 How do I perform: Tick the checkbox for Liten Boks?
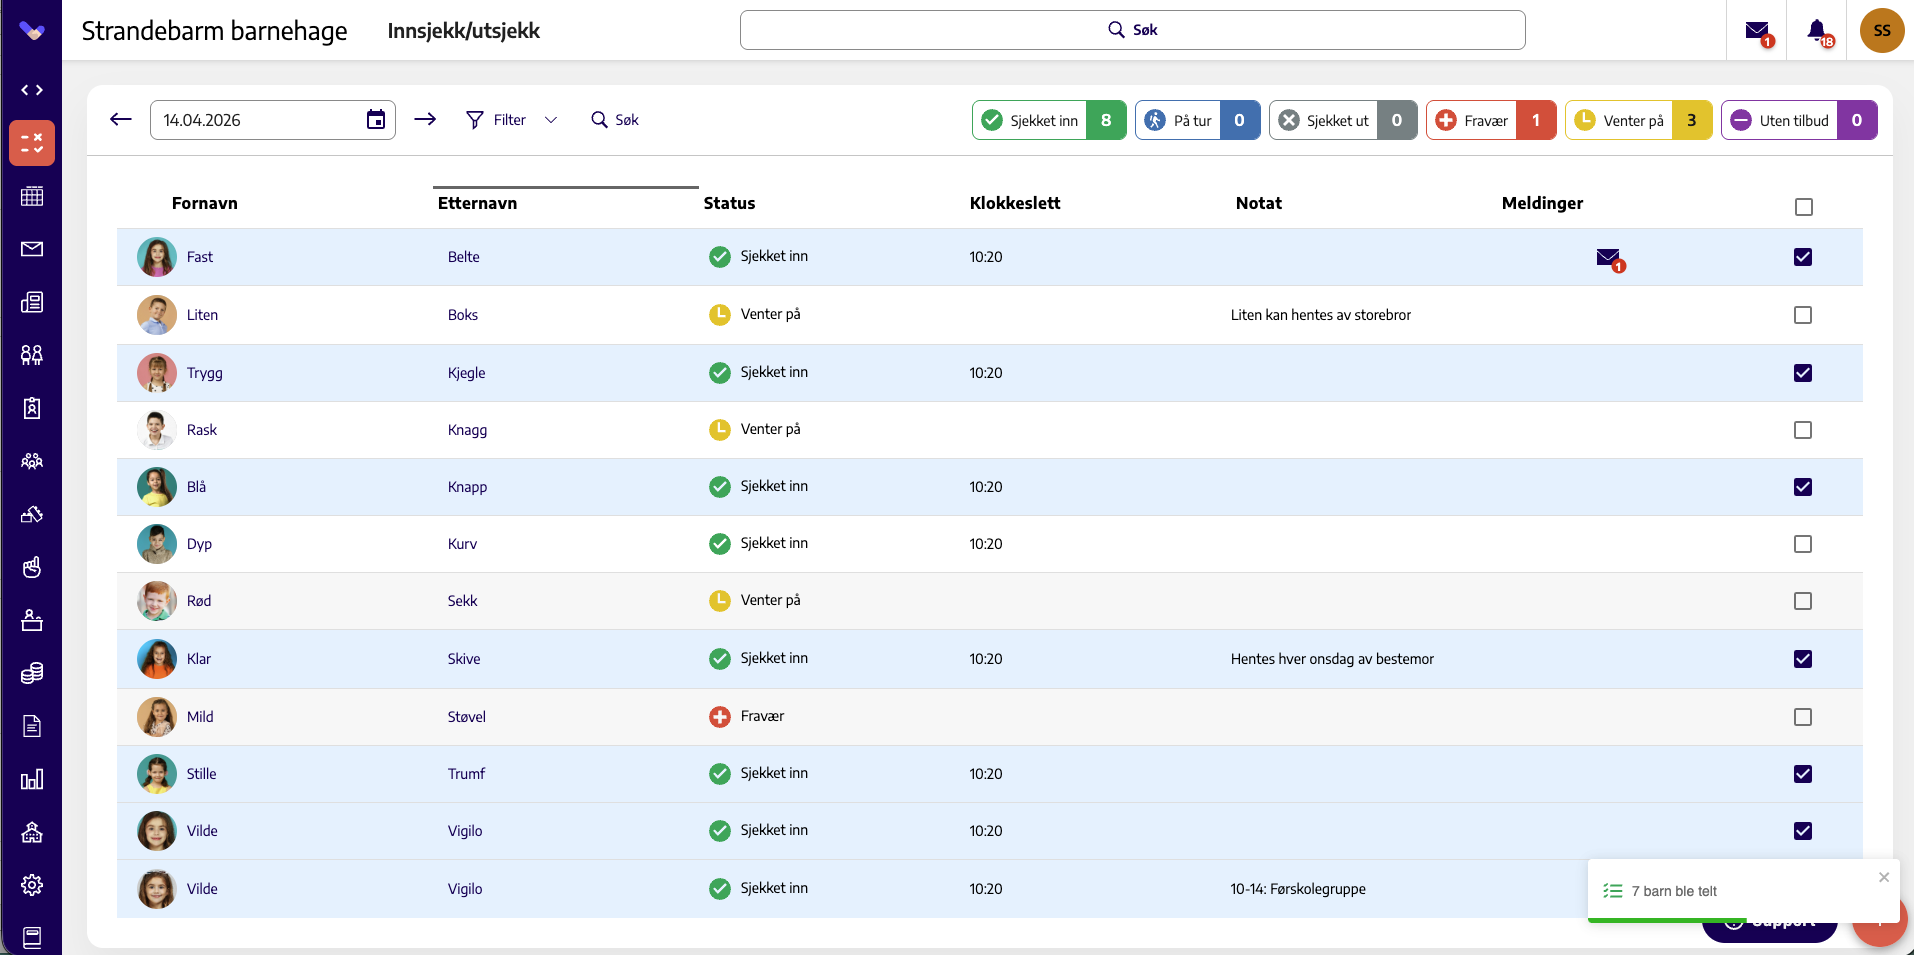pos(1803,315)
